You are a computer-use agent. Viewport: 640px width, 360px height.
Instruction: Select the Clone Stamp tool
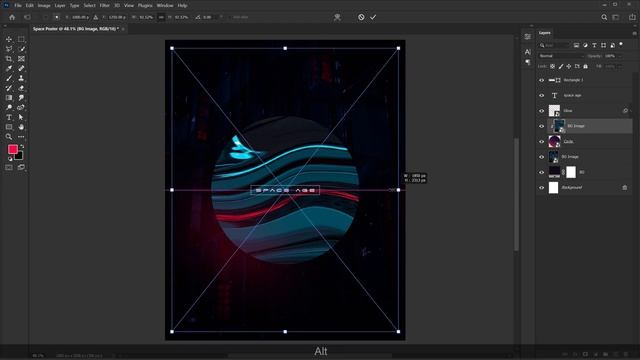coord(21,78)
